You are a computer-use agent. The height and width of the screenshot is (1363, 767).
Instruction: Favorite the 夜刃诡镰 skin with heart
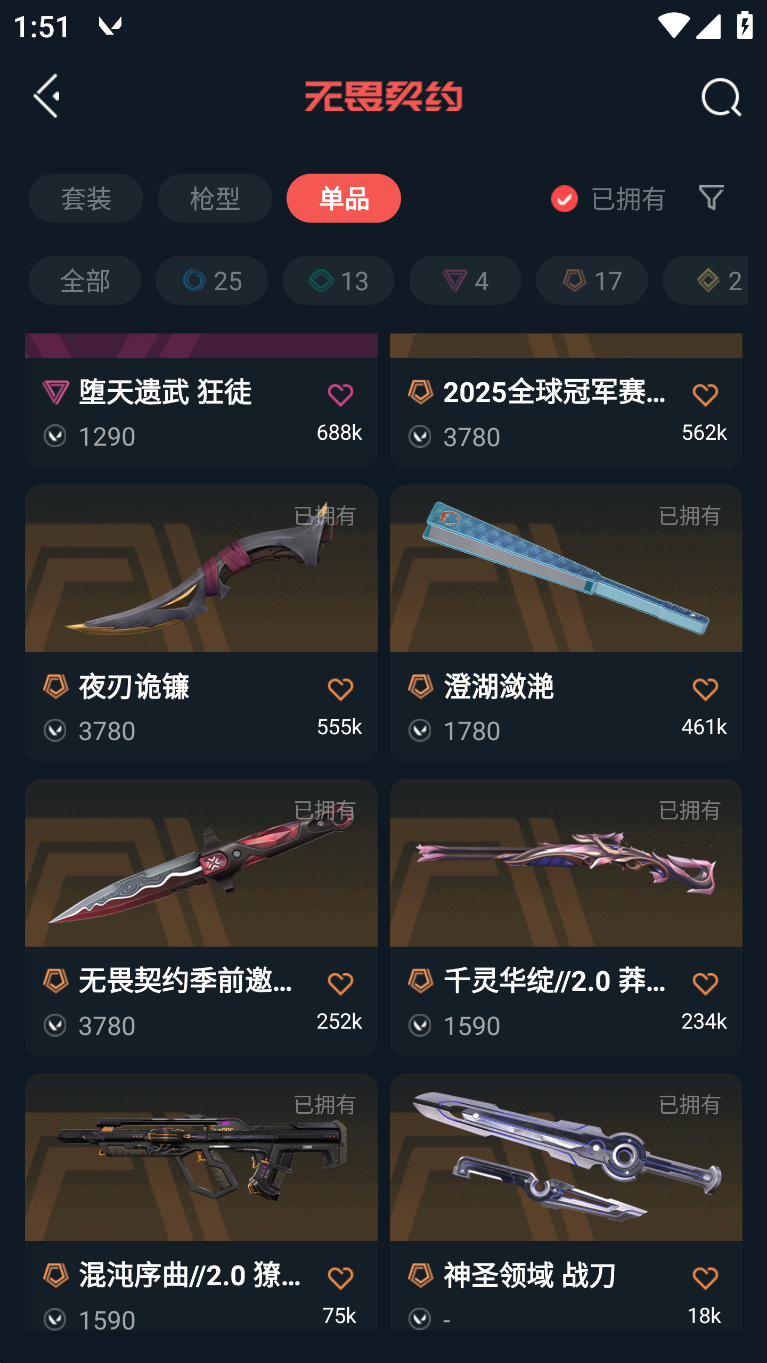point(340,689)
